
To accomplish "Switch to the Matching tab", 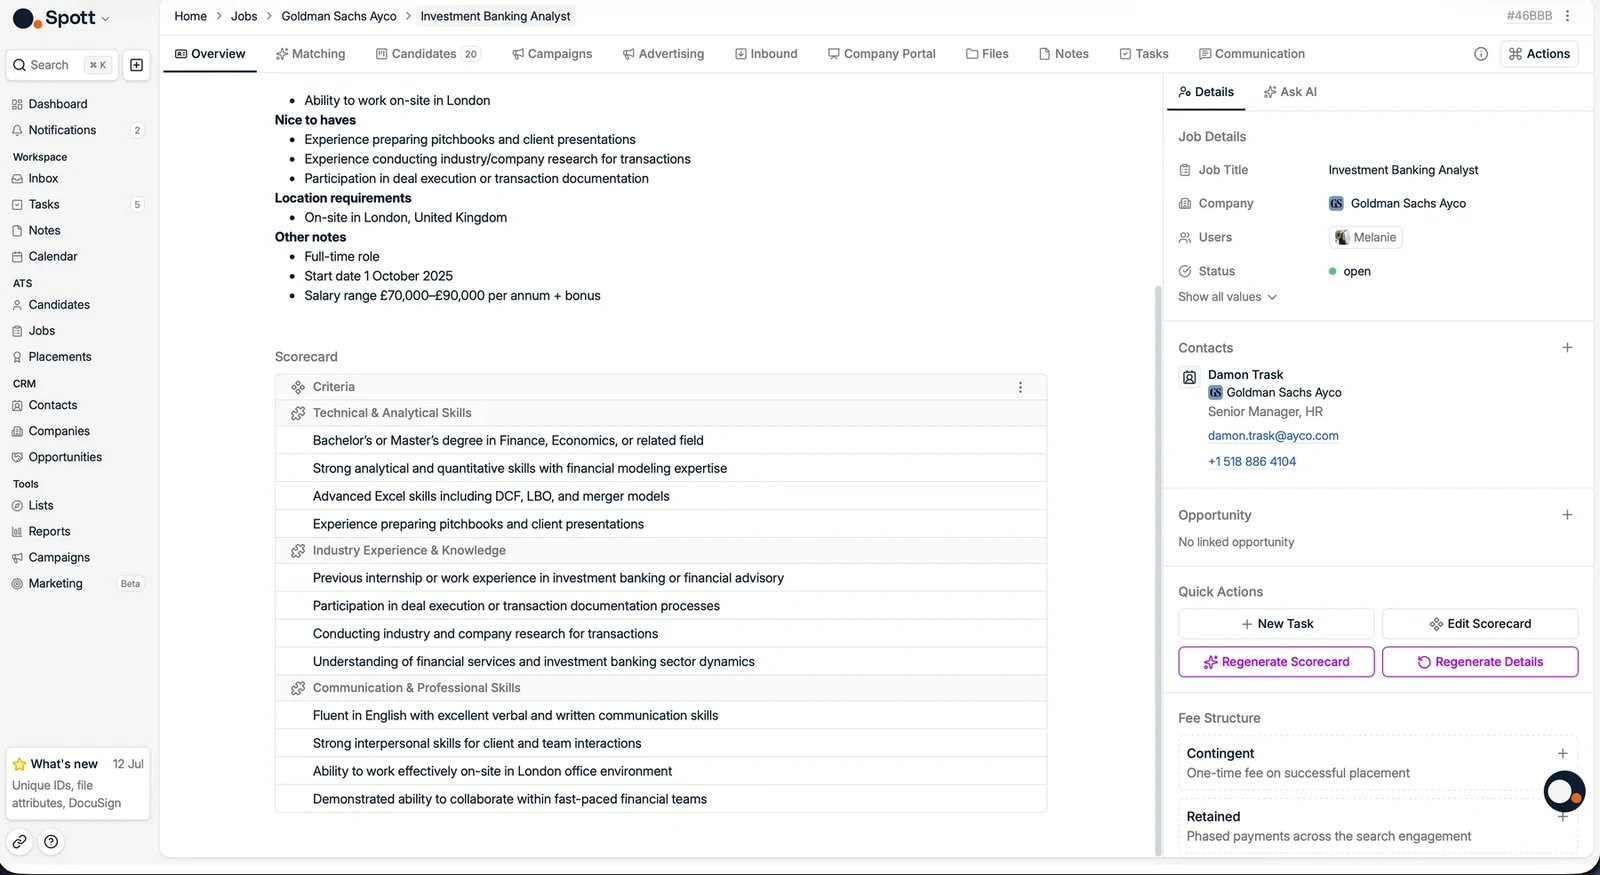I will [x=311, y=54].
